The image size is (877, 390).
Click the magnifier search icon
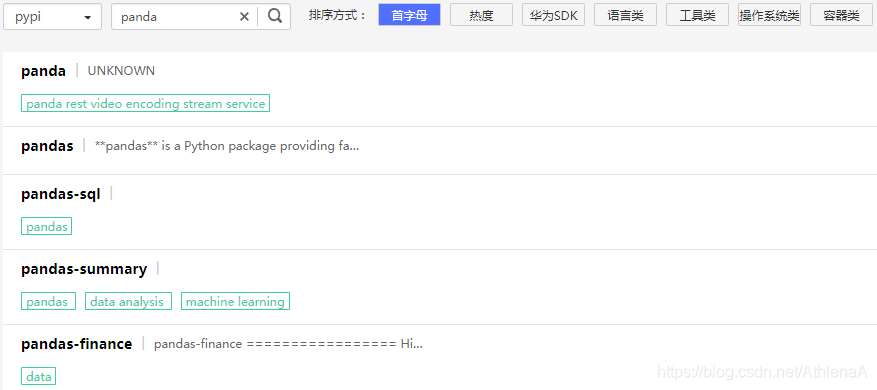[x=275, y=16]
